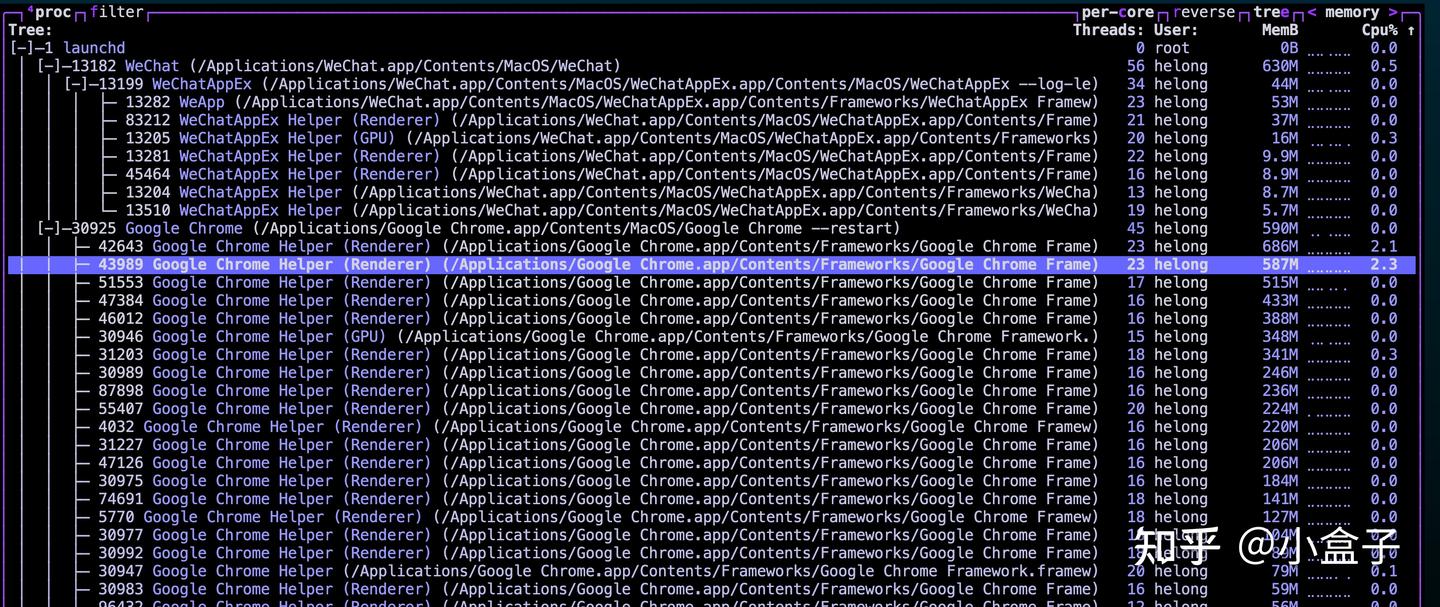Select process 55407 Chrome Helper (Renderer)
Screen dimensions: 1440x607
(x=712, y=408)
